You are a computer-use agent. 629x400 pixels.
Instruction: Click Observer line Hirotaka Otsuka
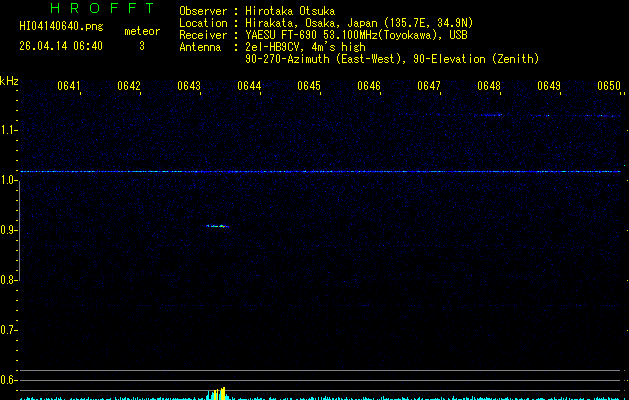tap(257, 11)
